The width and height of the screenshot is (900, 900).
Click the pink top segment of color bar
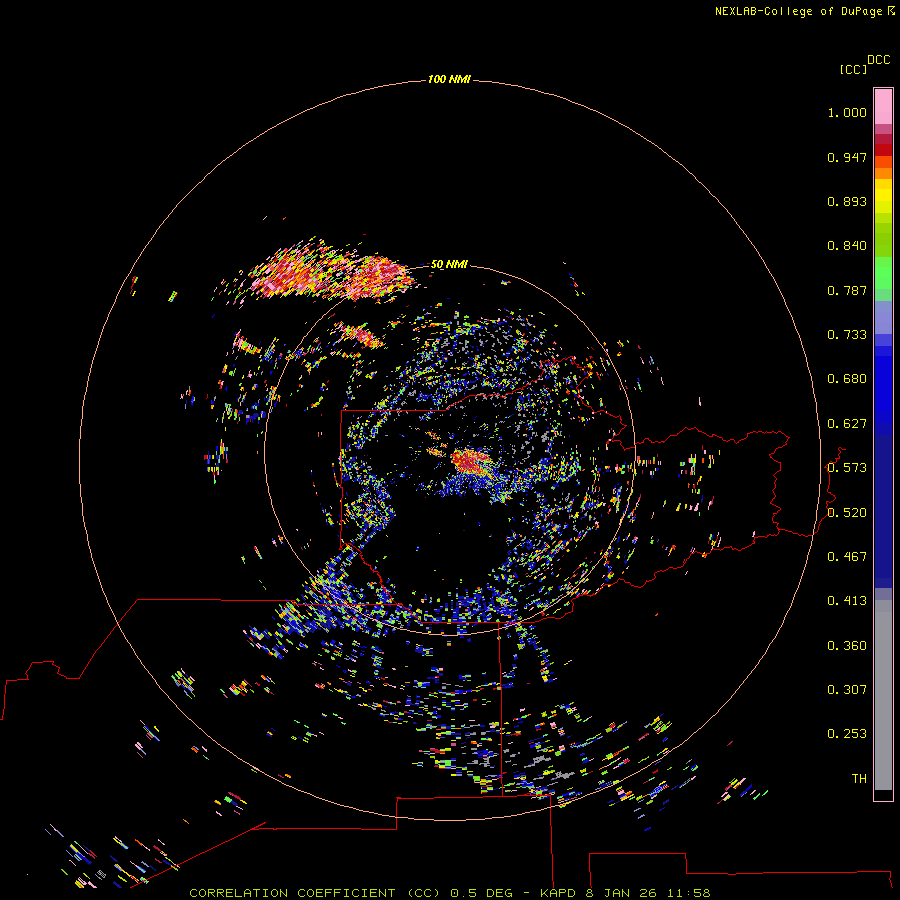coord(883,107)
